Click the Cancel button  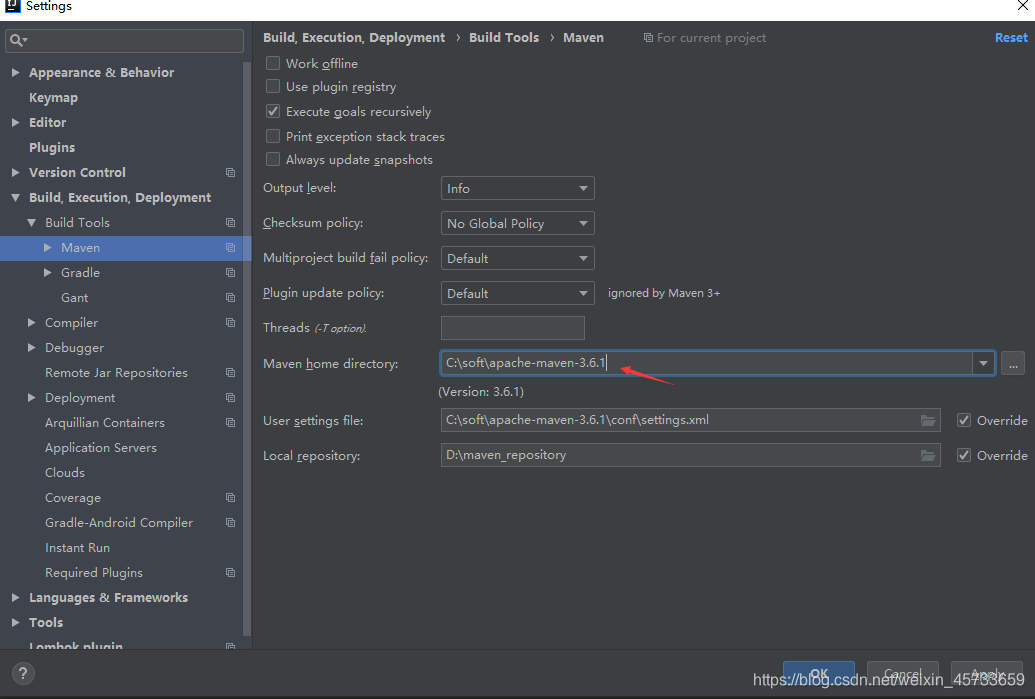point(902,674)
